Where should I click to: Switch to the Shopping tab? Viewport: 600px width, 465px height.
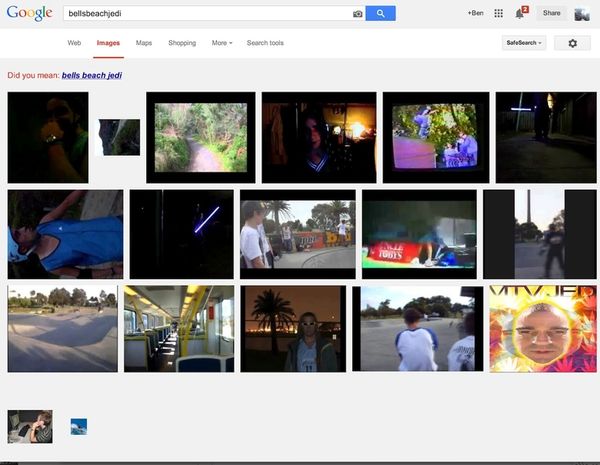182,43
